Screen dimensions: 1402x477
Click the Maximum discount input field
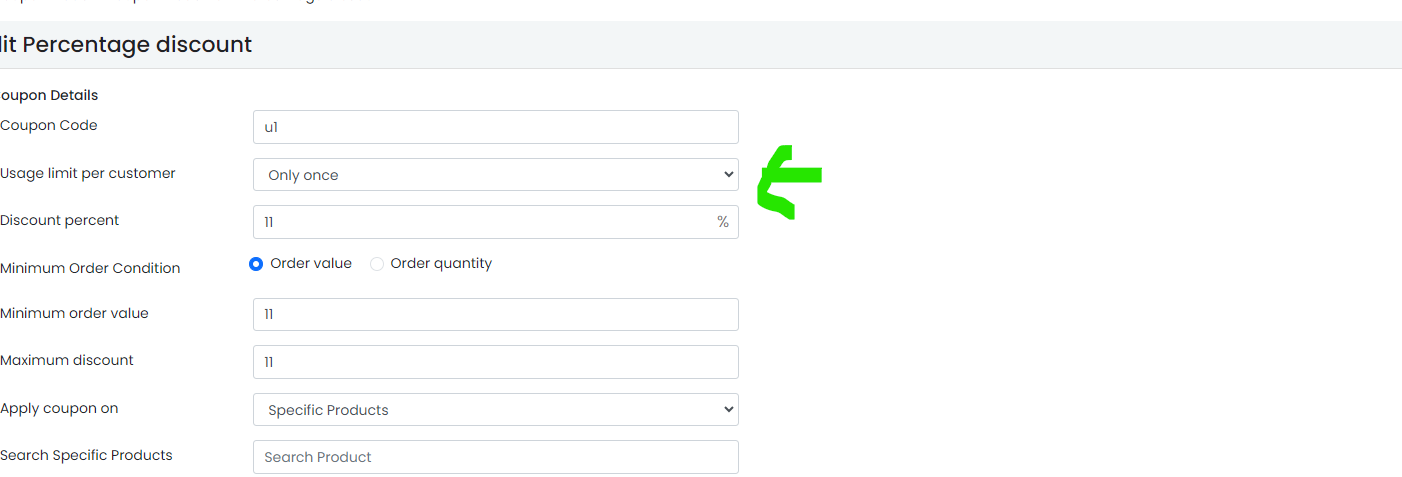point(496,362)
